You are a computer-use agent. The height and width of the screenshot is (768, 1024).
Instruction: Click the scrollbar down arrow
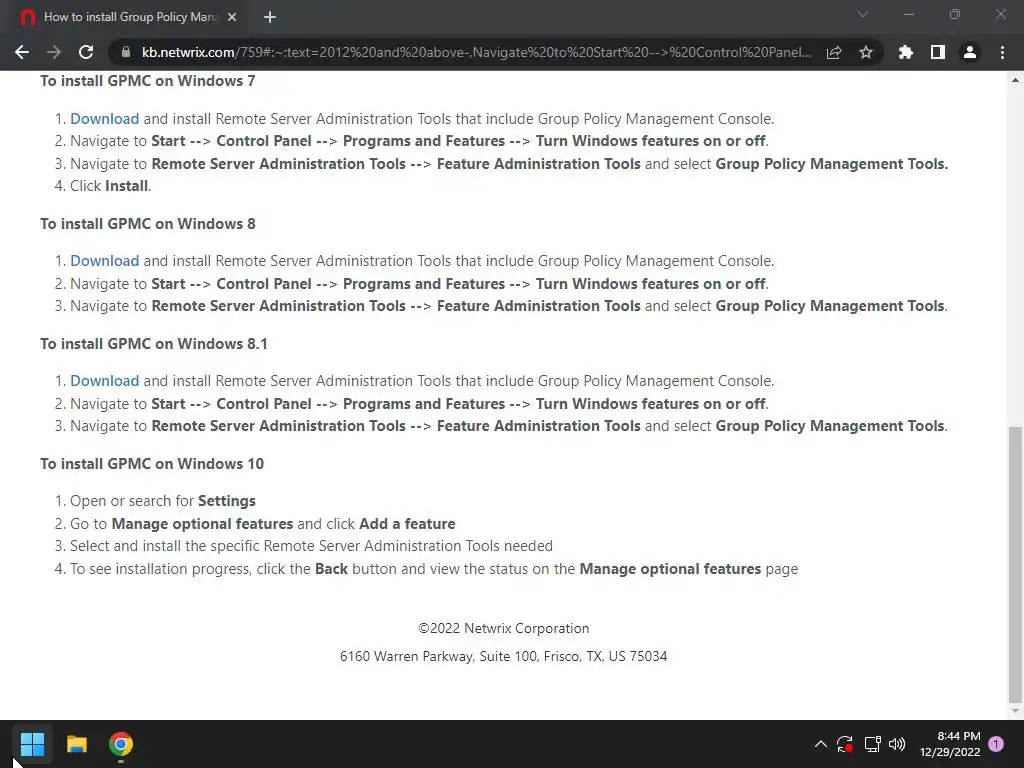pos(1015,711)
